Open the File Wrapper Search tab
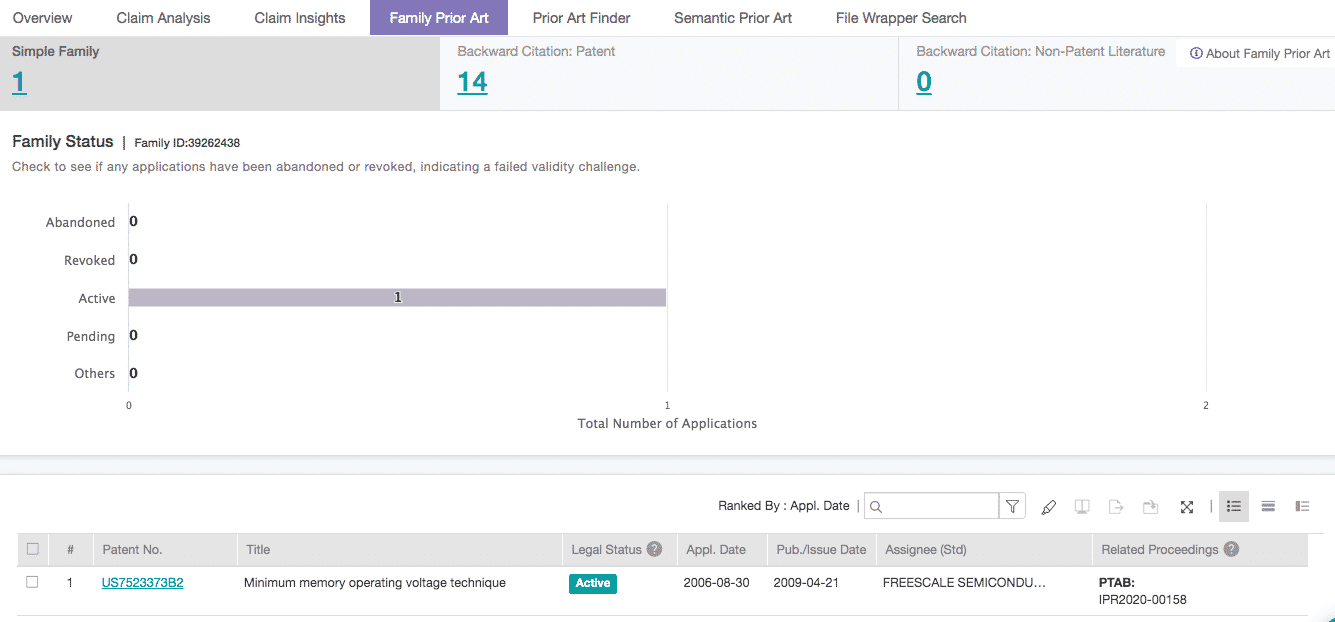This screenshot has height=622, width=1335. click(901, 18)
